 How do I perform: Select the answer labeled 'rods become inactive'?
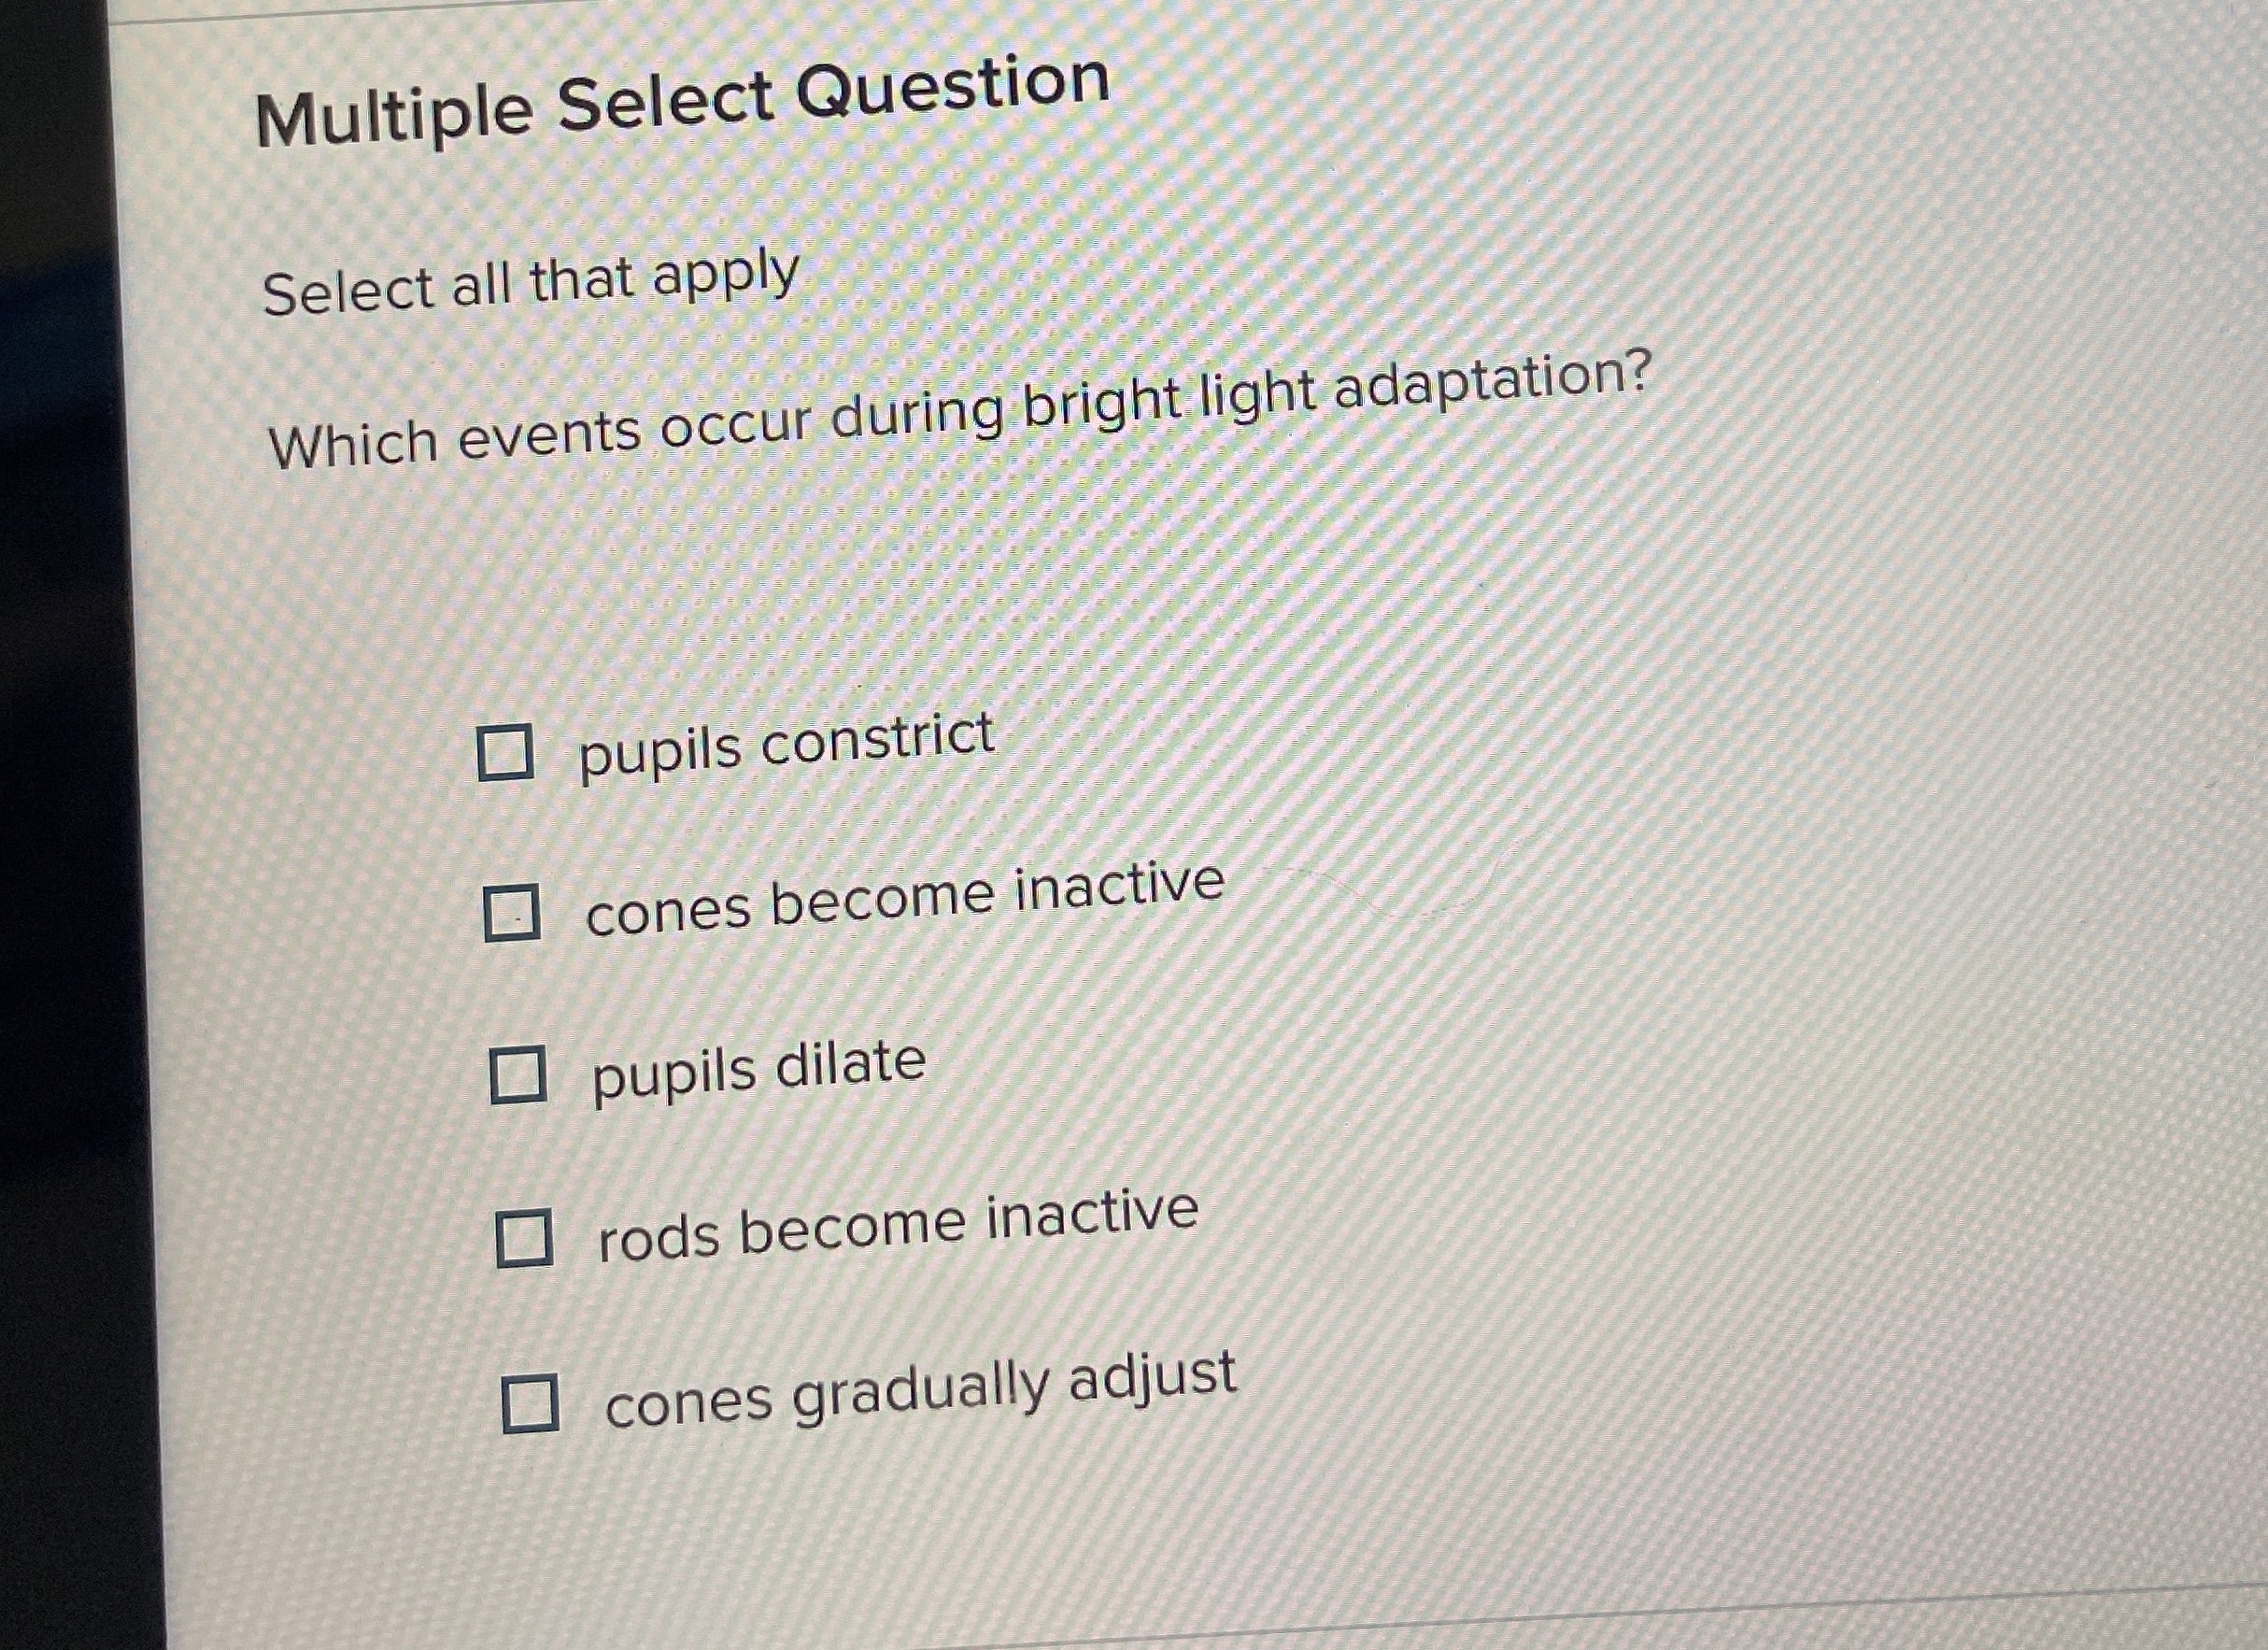(895, 1236)
